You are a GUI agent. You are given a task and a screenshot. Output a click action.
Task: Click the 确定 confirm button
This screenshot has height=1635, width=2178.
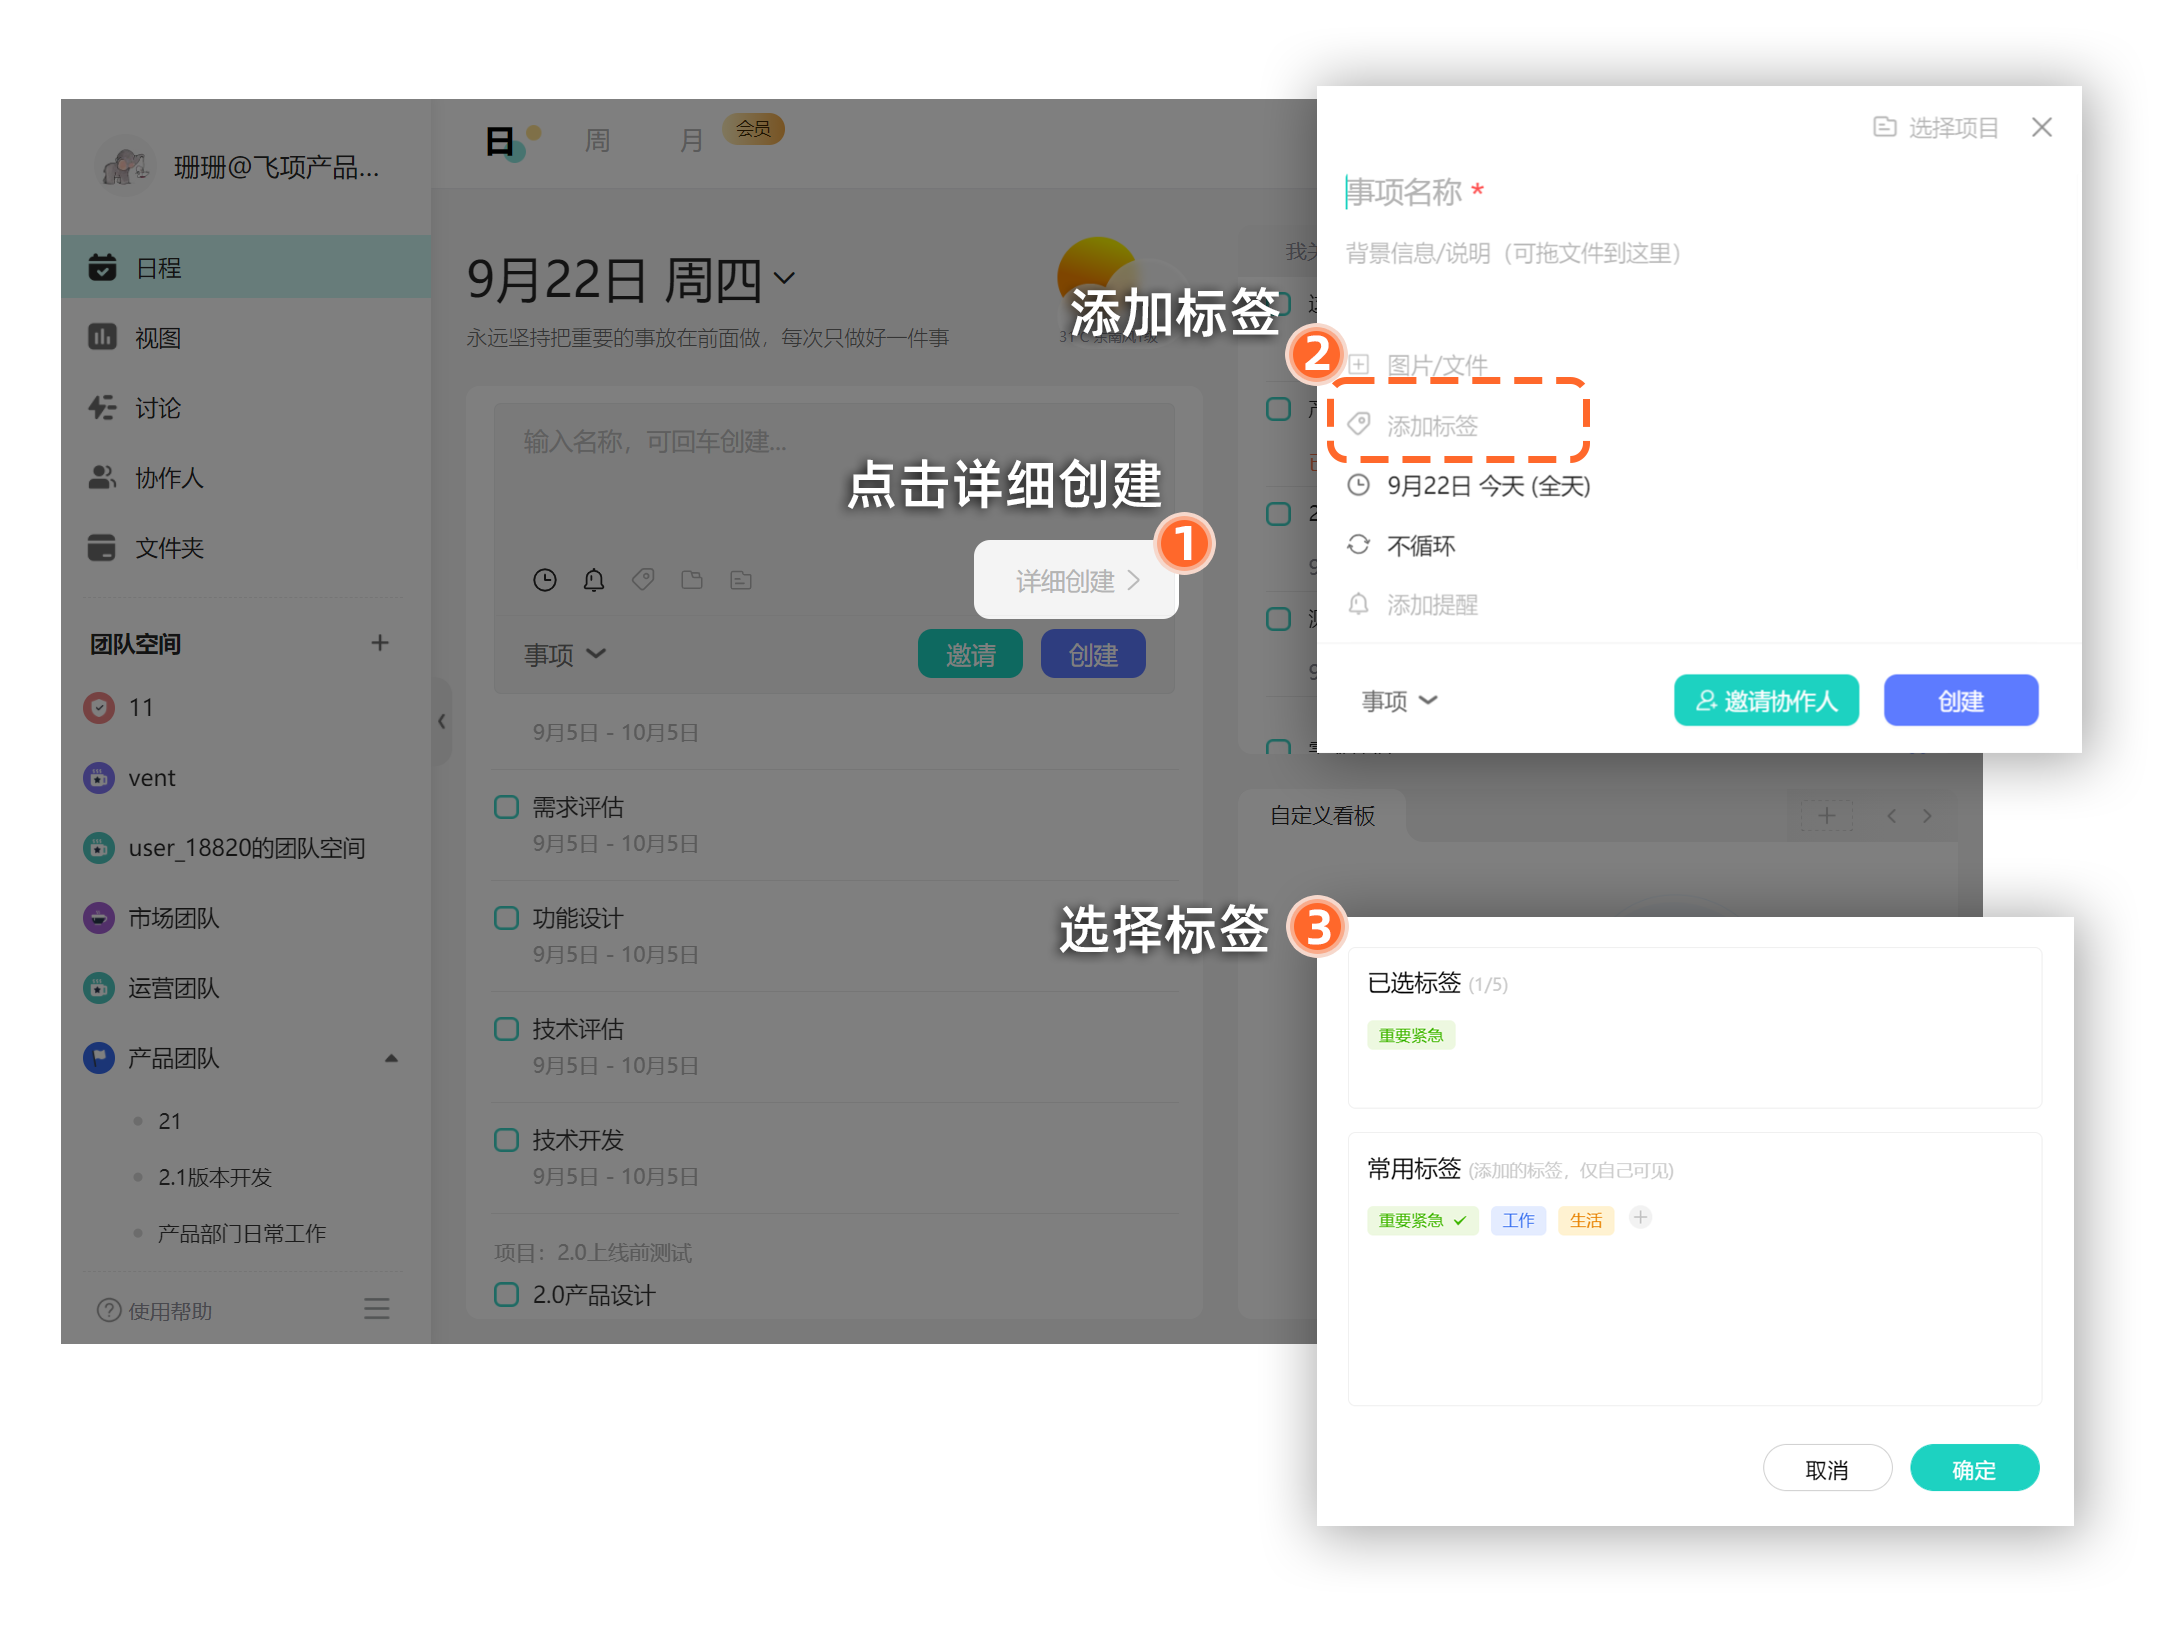1973,1469
